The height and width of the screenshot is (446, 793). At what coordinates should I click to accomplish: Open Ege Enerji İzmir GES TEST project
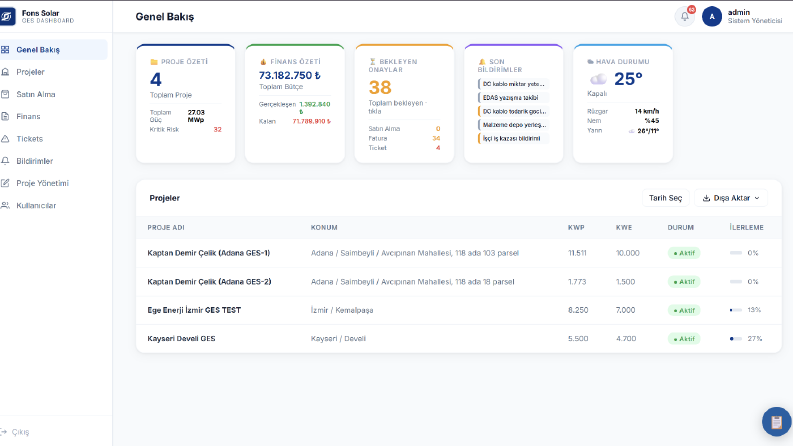pos(459,310)
